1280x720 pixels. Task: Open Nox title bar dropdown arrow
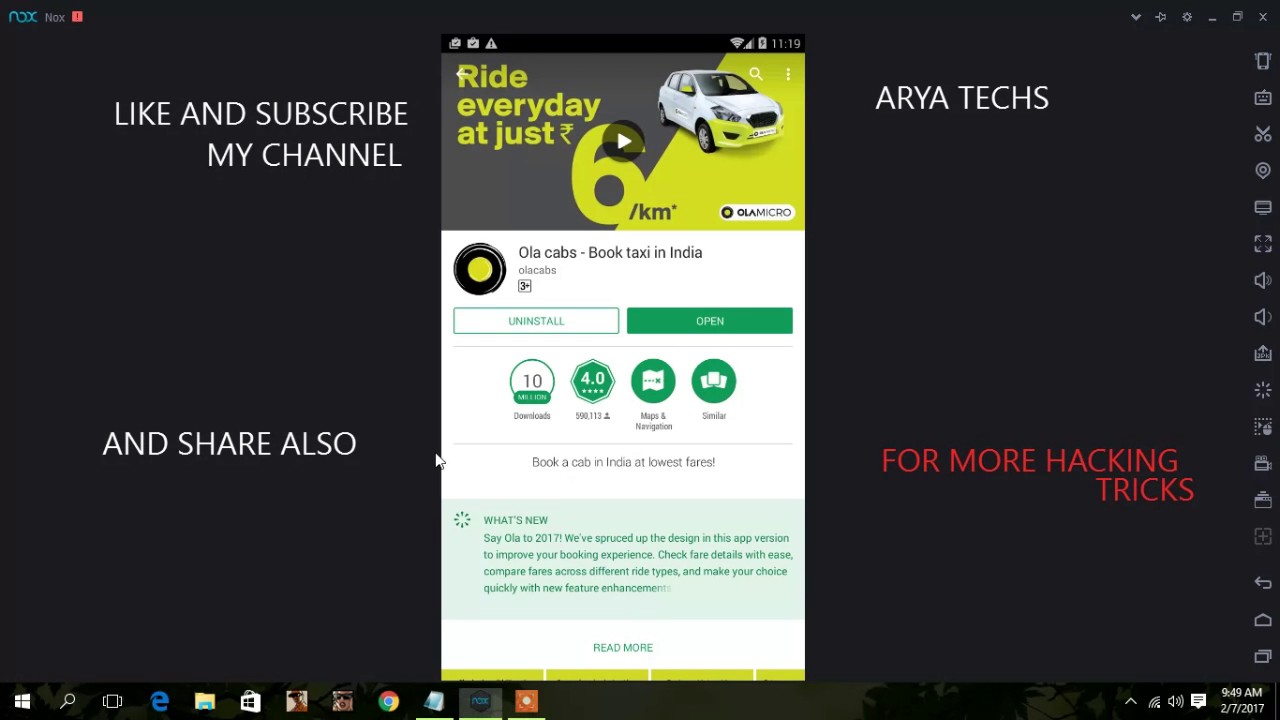coord(1136,17)
